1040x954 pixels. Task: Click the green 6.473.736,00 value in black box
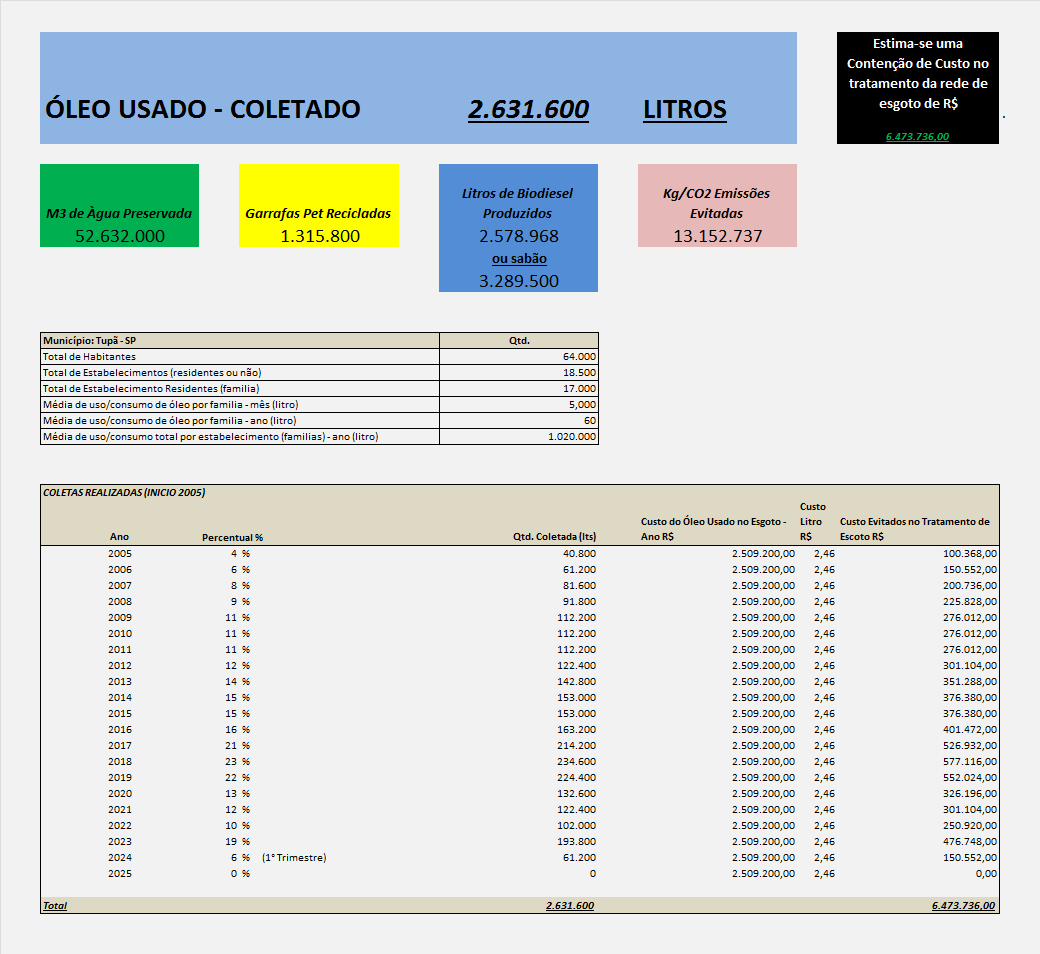click(917, 136)
